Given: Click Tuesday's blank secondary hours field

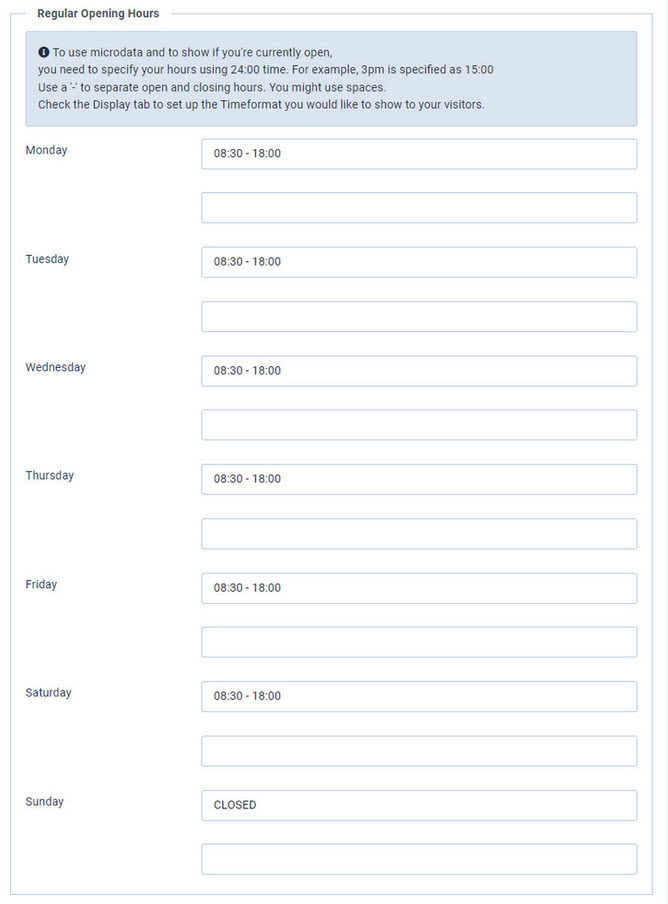Looking at the screenshot, I should 418,316.
